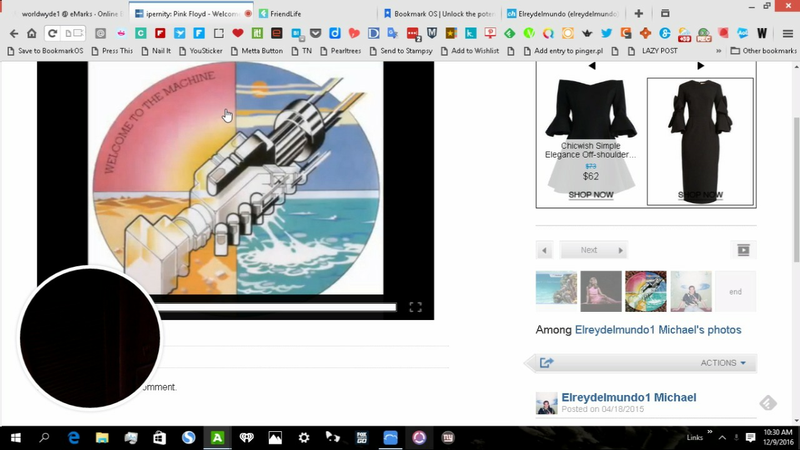Switch to the FriendLife tab
Image resolution: width=800 pixels, height=450 pixels.
[290, 14]
